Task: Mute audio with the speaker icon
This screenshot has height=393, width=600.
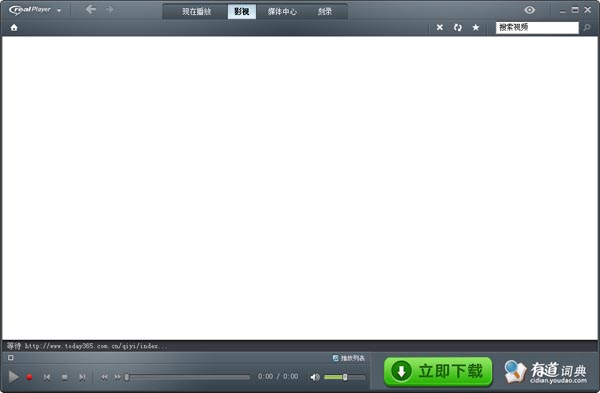Action: (315, 377)
